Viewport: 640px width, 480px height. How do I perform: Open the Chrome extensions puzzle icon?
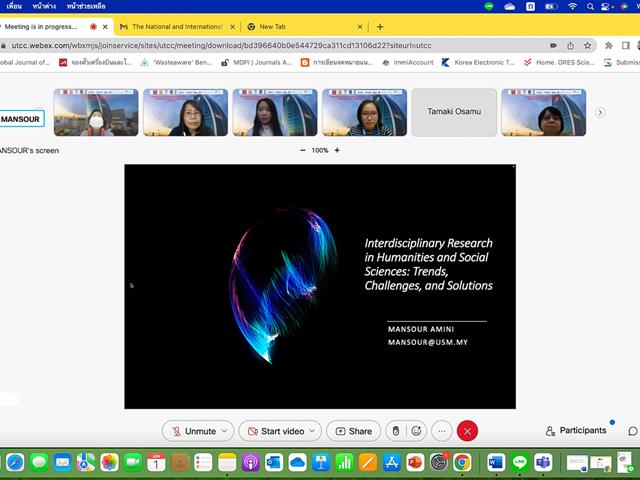pyautogui.click(x=609, y=45)
